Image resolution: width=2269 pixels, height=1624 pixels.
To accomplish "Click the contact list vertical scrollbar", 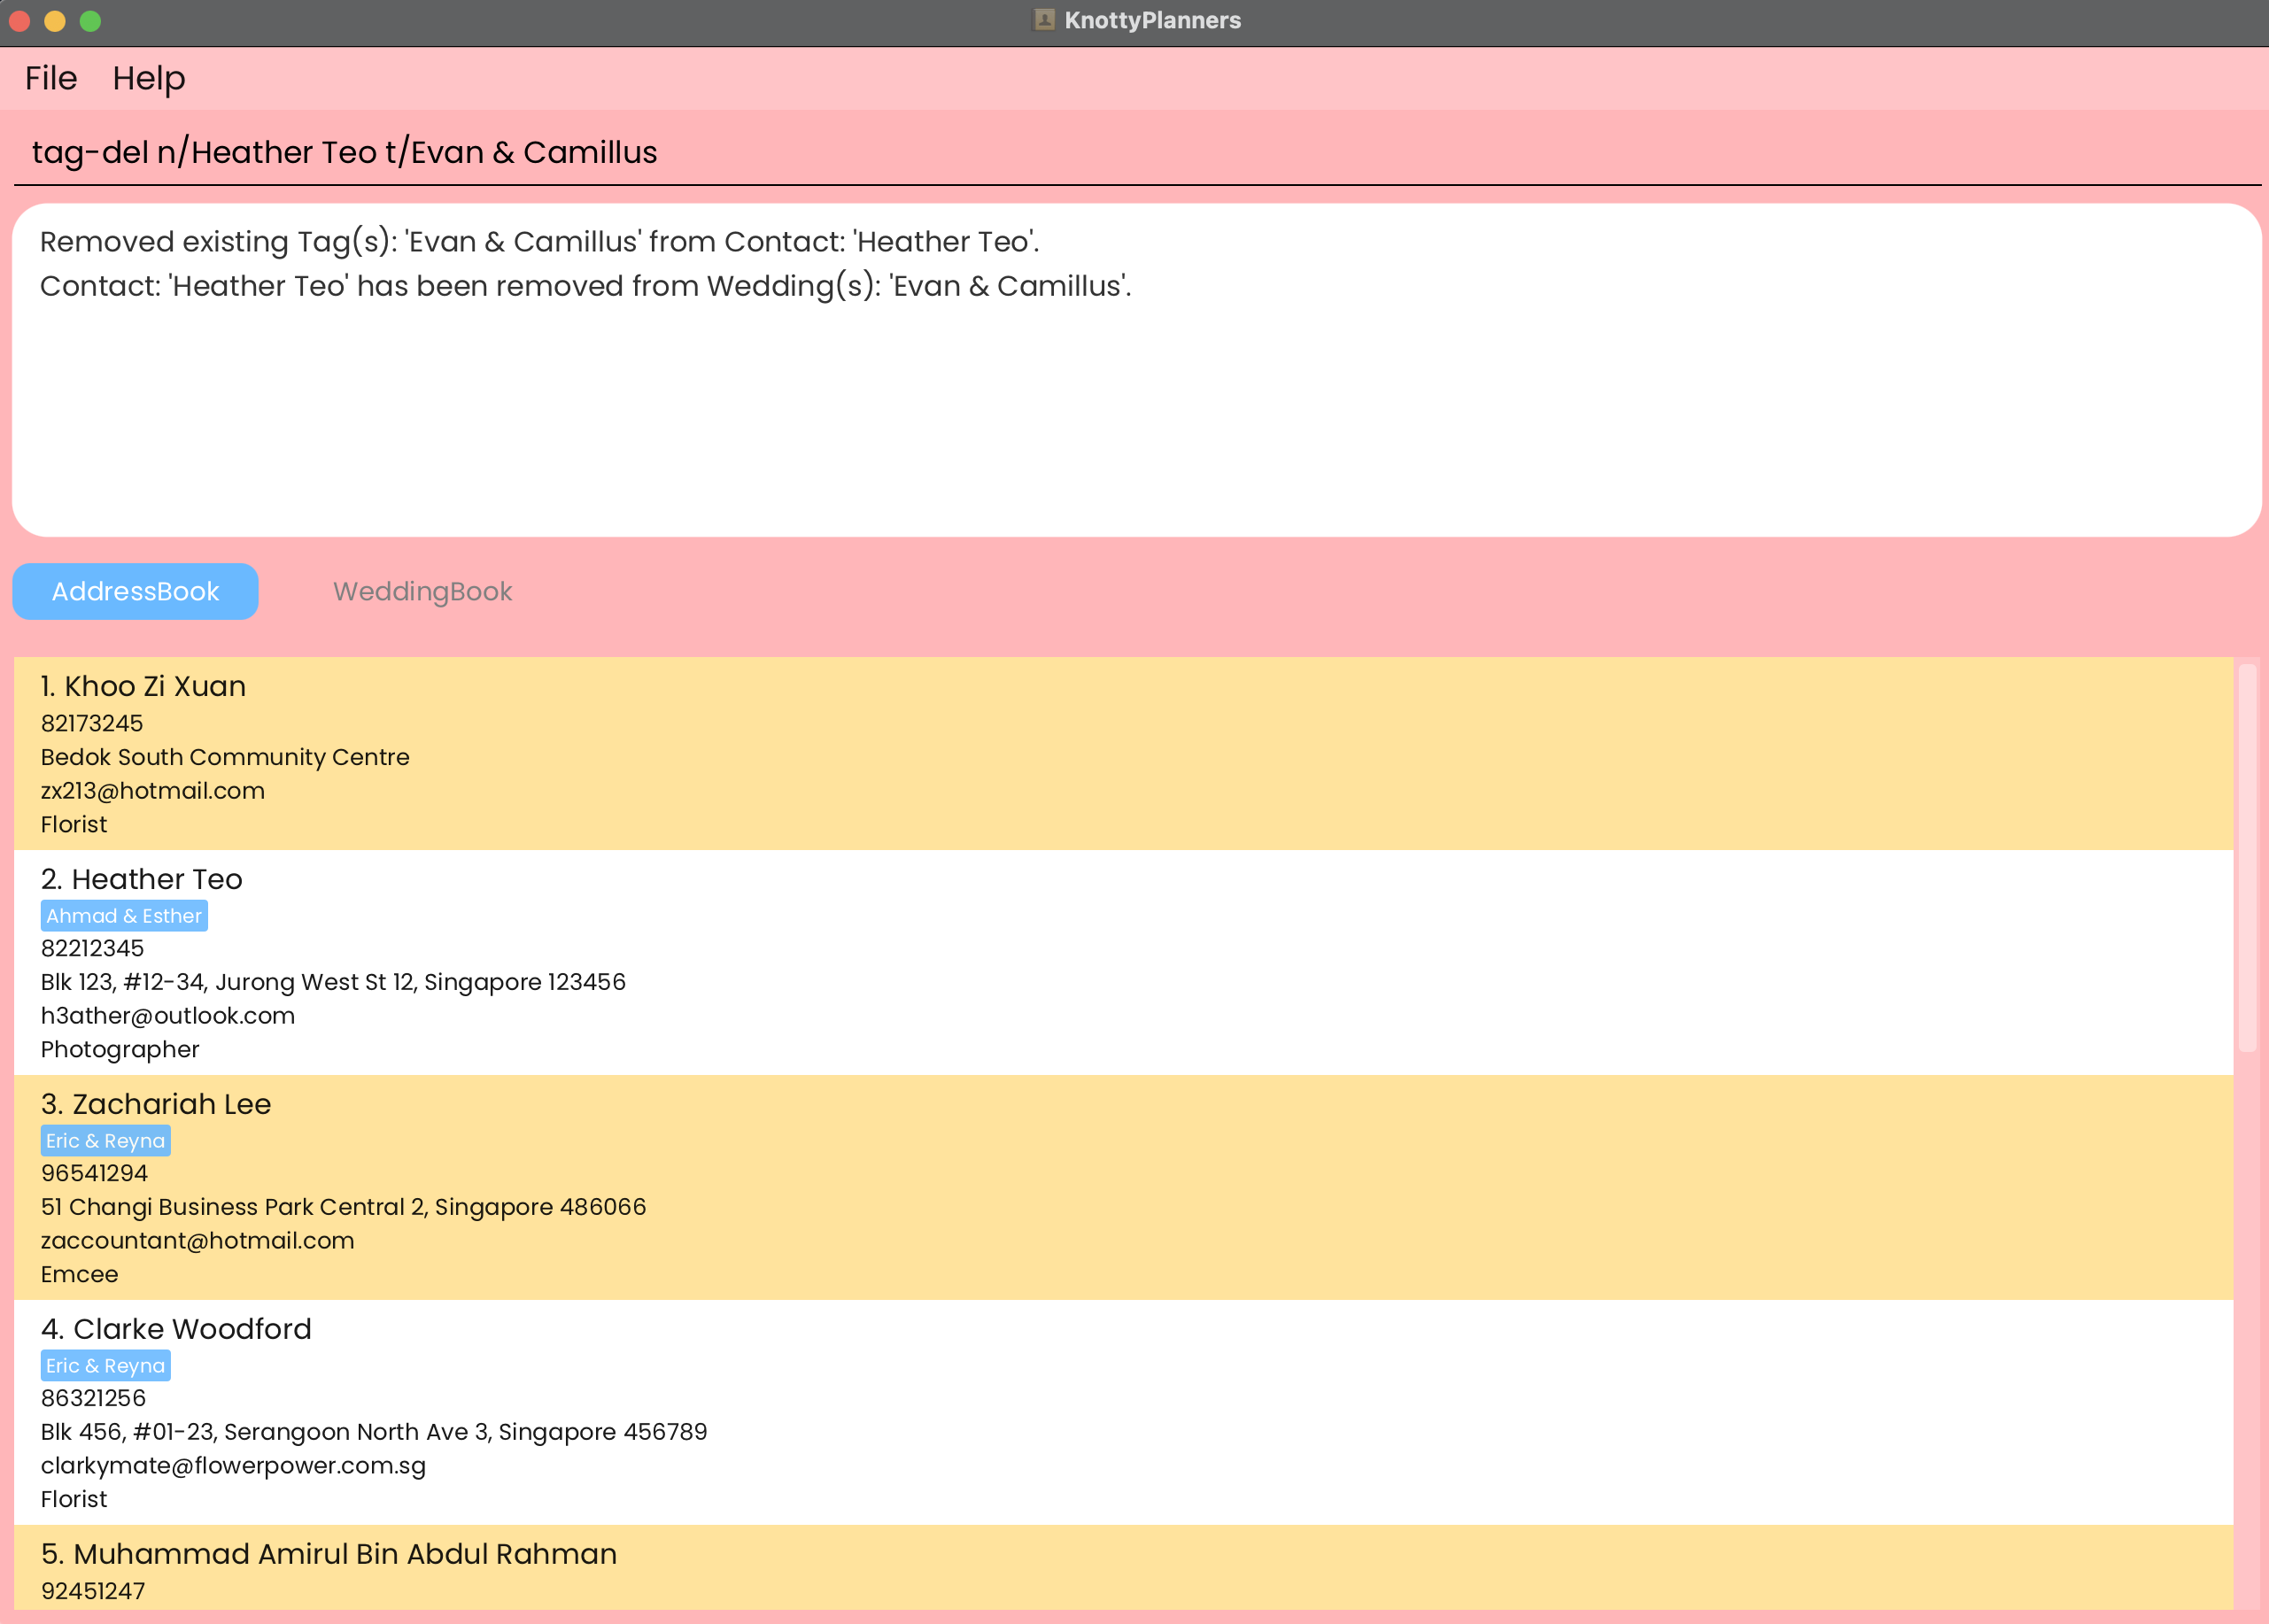I will point(2247,858).
